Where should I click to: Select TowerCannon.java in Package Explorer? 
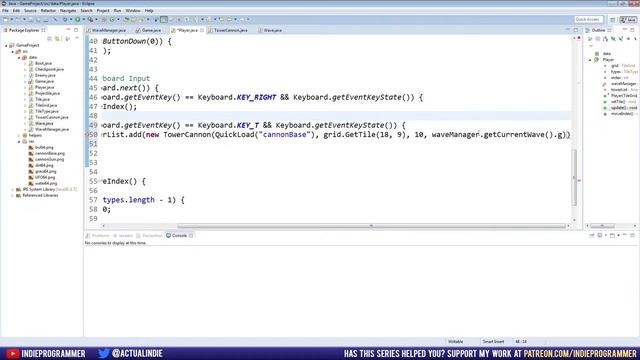pos(51,117)
